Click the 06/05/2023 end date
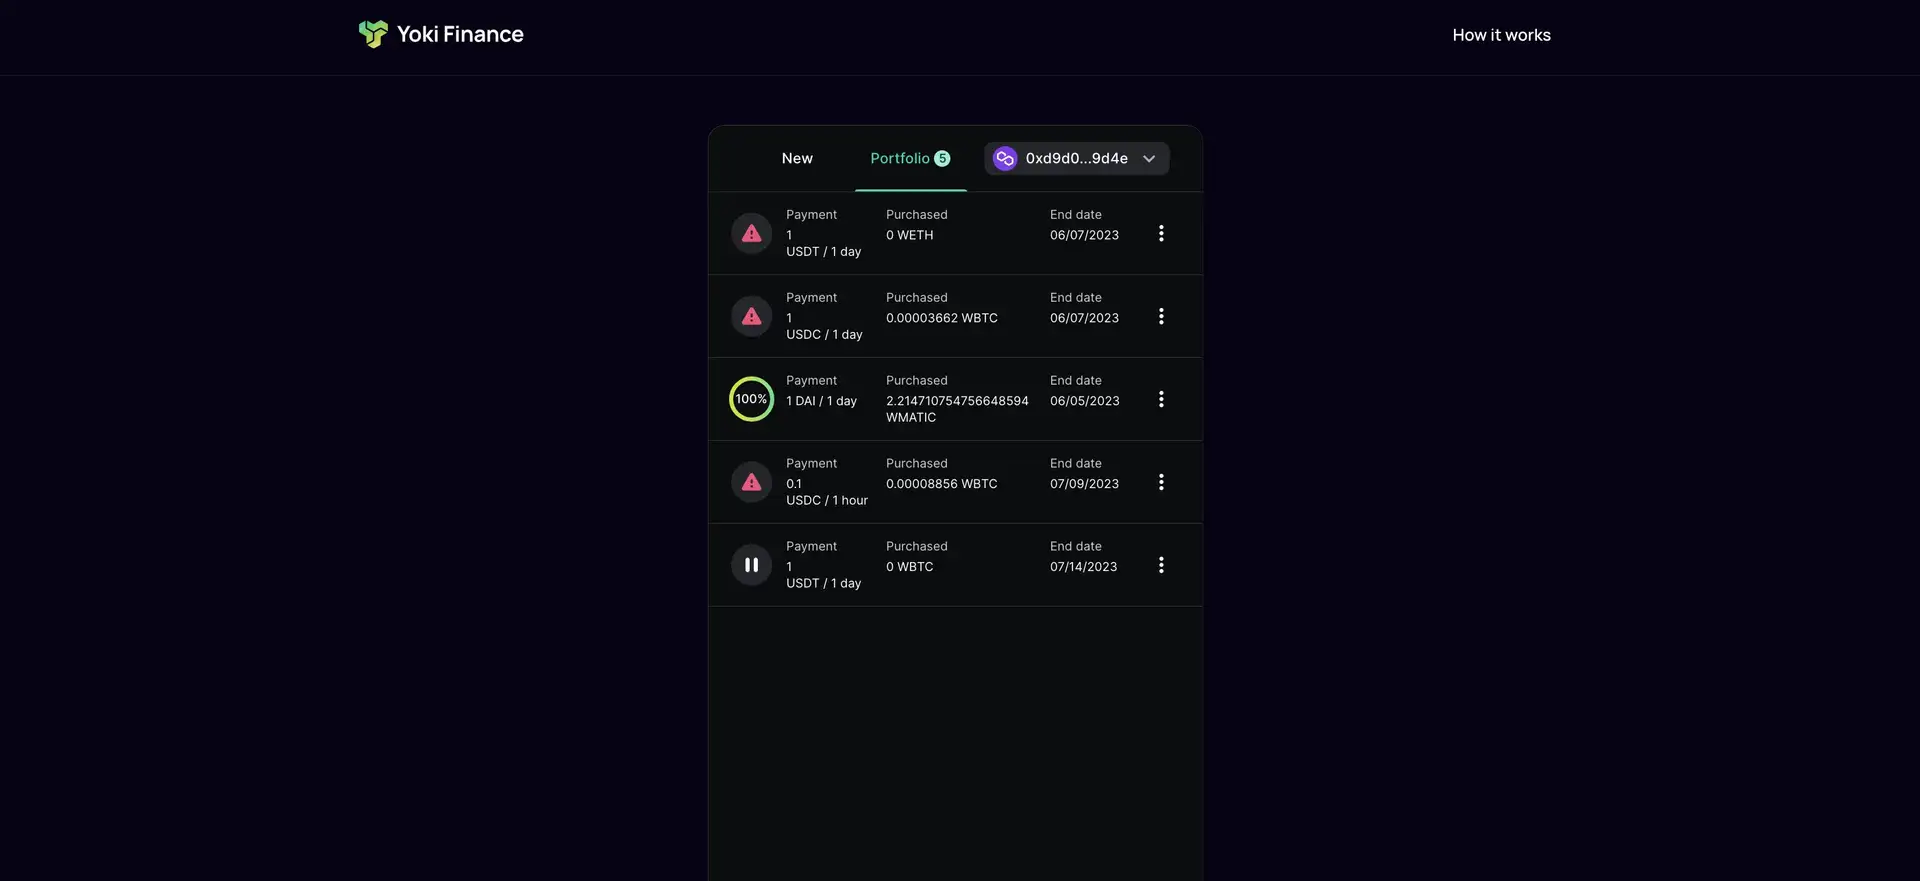Image resolution: width=1920 pixels, height=881 pixels. tap(1084, 401)
